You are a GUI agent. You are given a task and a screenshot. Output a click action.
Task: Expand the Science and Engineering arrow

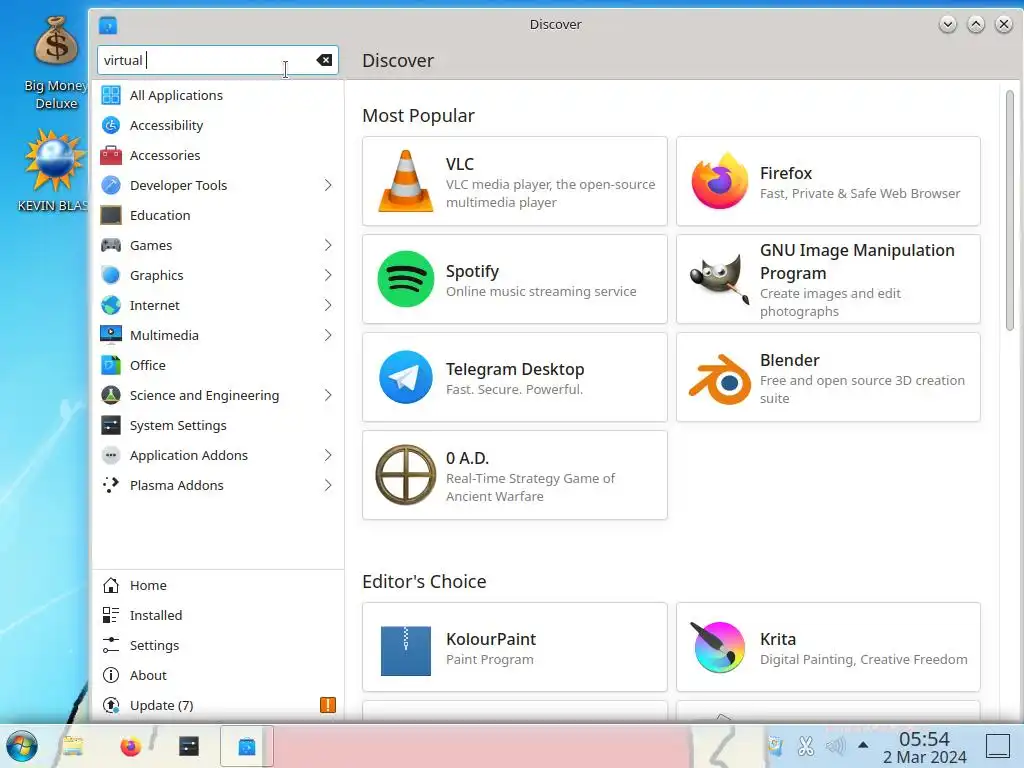[328, 395]
